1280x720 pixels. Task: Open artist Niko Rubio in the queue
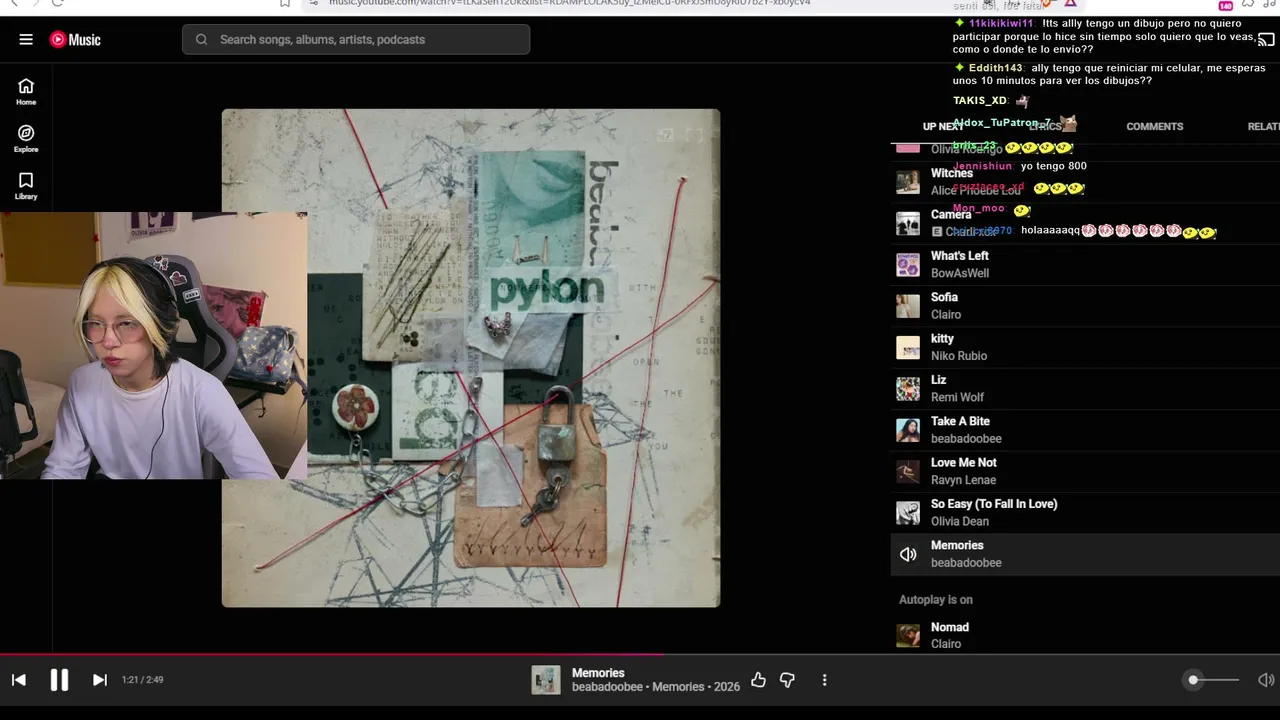pos(959,356)
